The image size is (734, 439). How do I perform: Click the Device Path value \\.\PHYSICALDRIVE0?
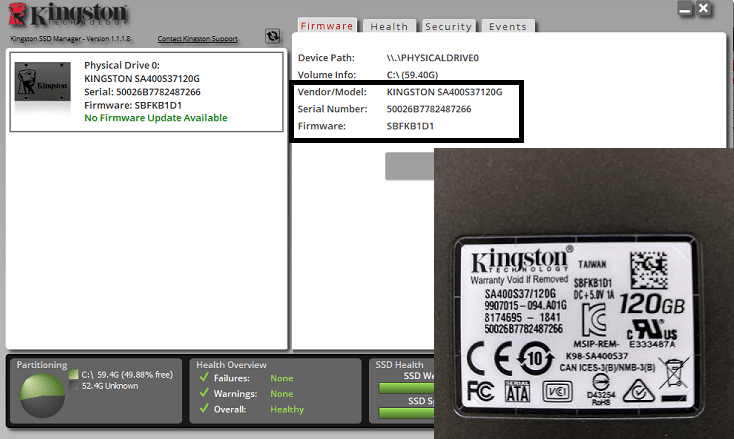[433, 58]
